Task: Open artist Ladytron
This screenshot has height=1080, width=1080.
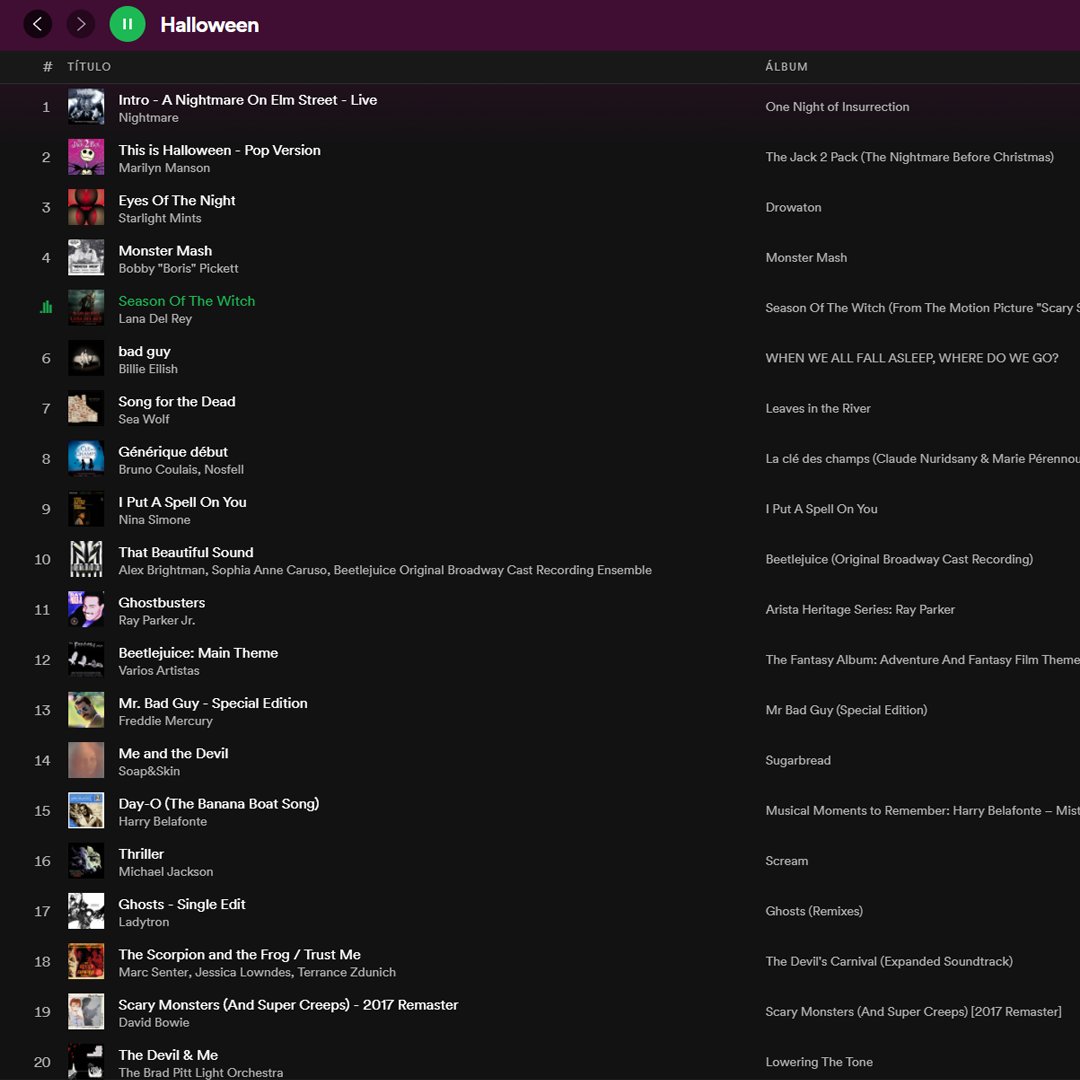Action: (144, 922)
